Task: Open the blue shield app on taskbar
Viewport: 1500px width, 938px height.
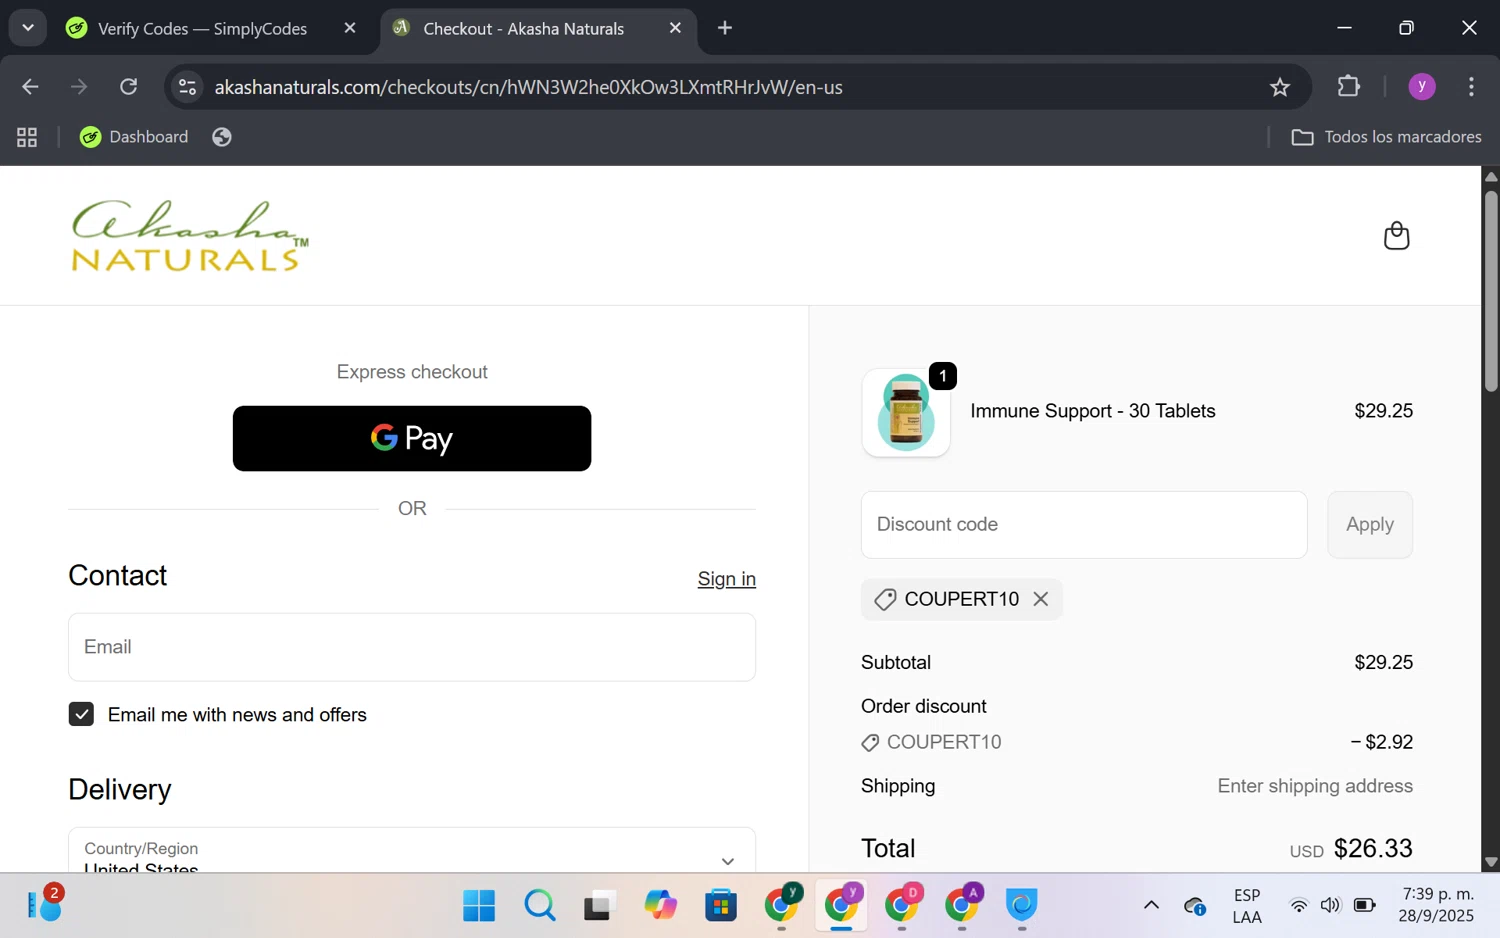Action: tap(1021, 906)
